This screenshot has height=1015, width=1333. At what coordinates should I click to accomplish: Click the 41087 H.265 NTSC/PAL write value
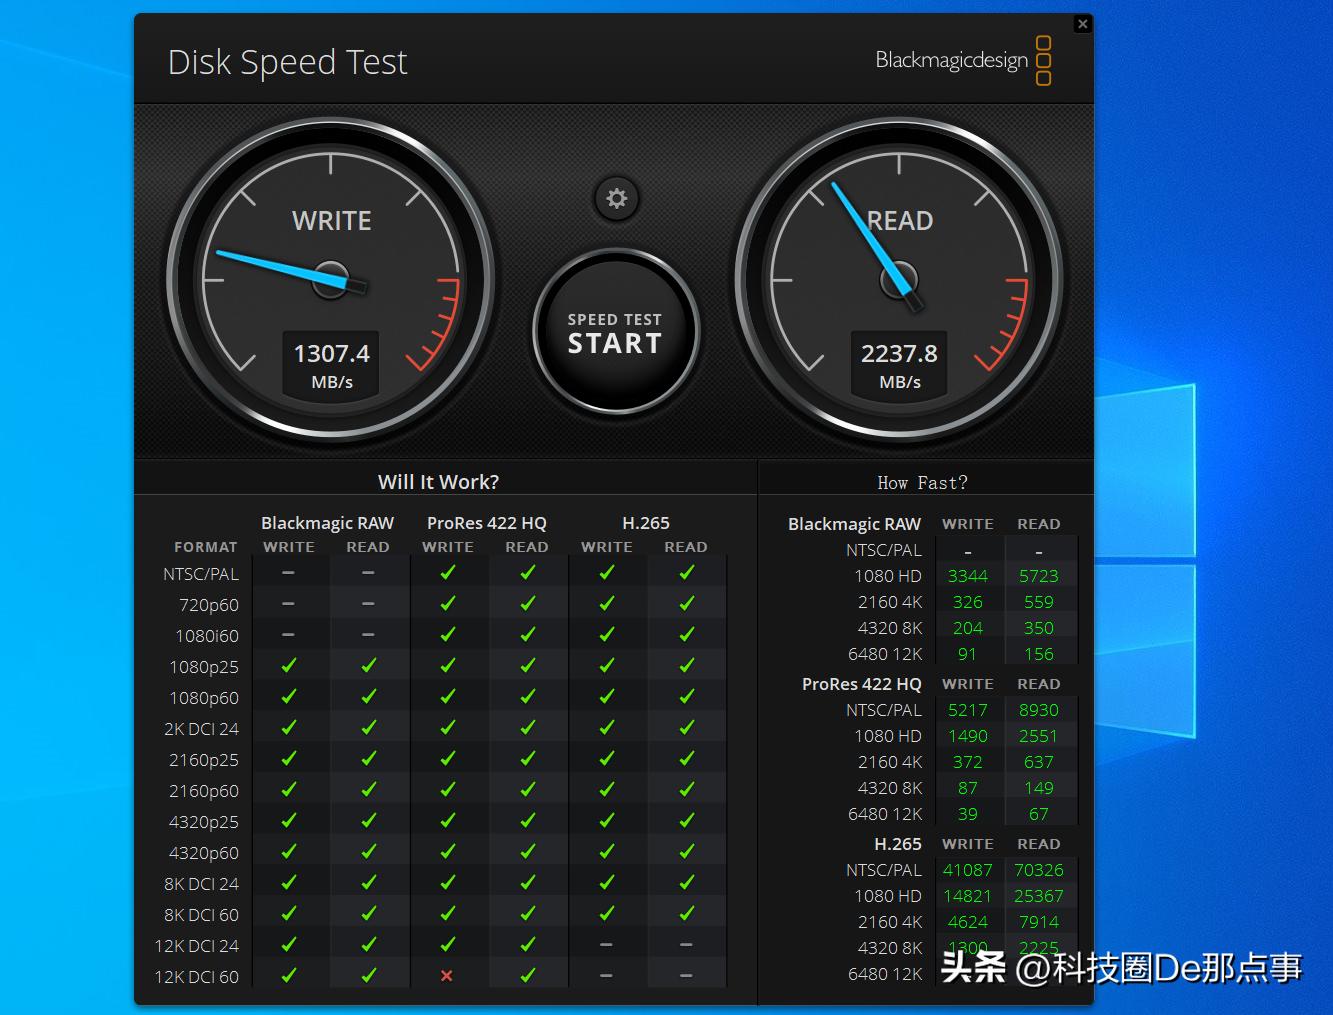tap(967, 870)
